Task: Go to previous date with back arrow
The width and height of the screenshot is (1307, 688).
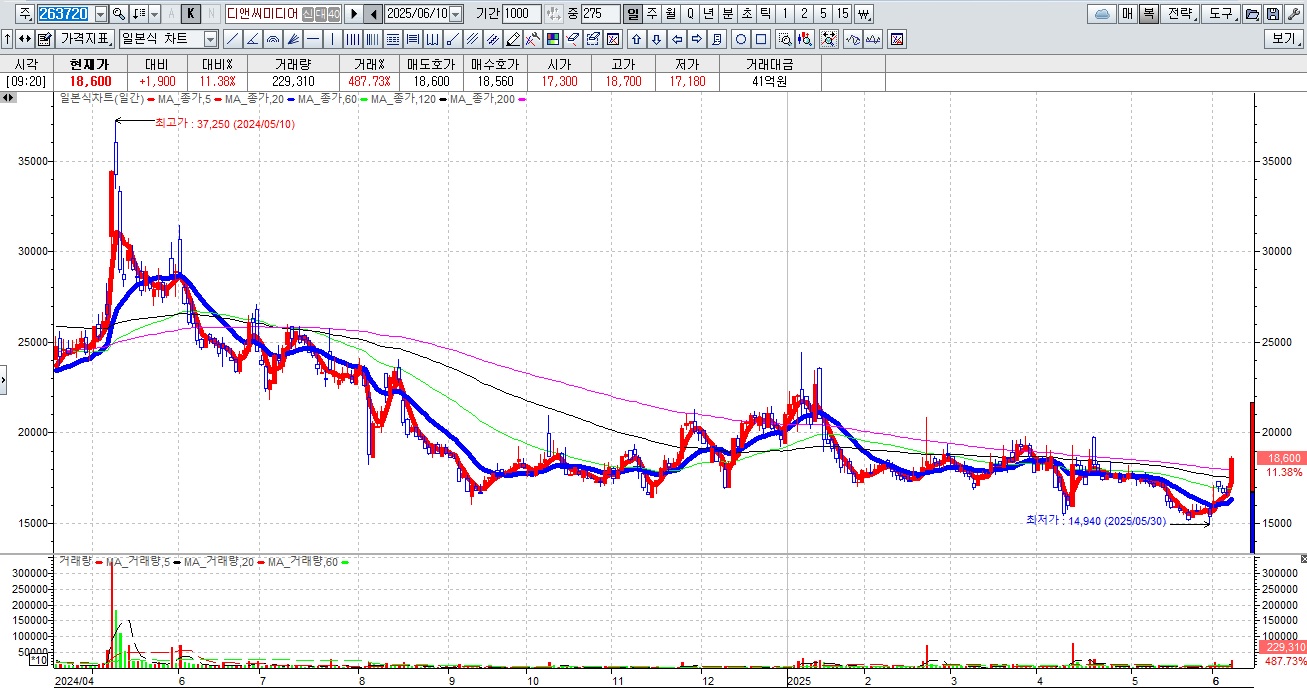Action: pos(372,14)
